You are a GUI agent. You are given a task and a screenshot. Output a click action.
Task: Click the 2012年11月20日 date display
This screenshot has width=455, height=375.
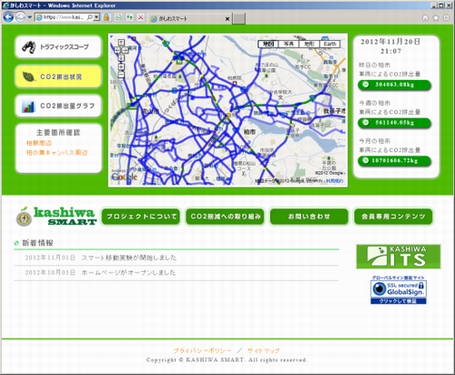coord(391,42)
